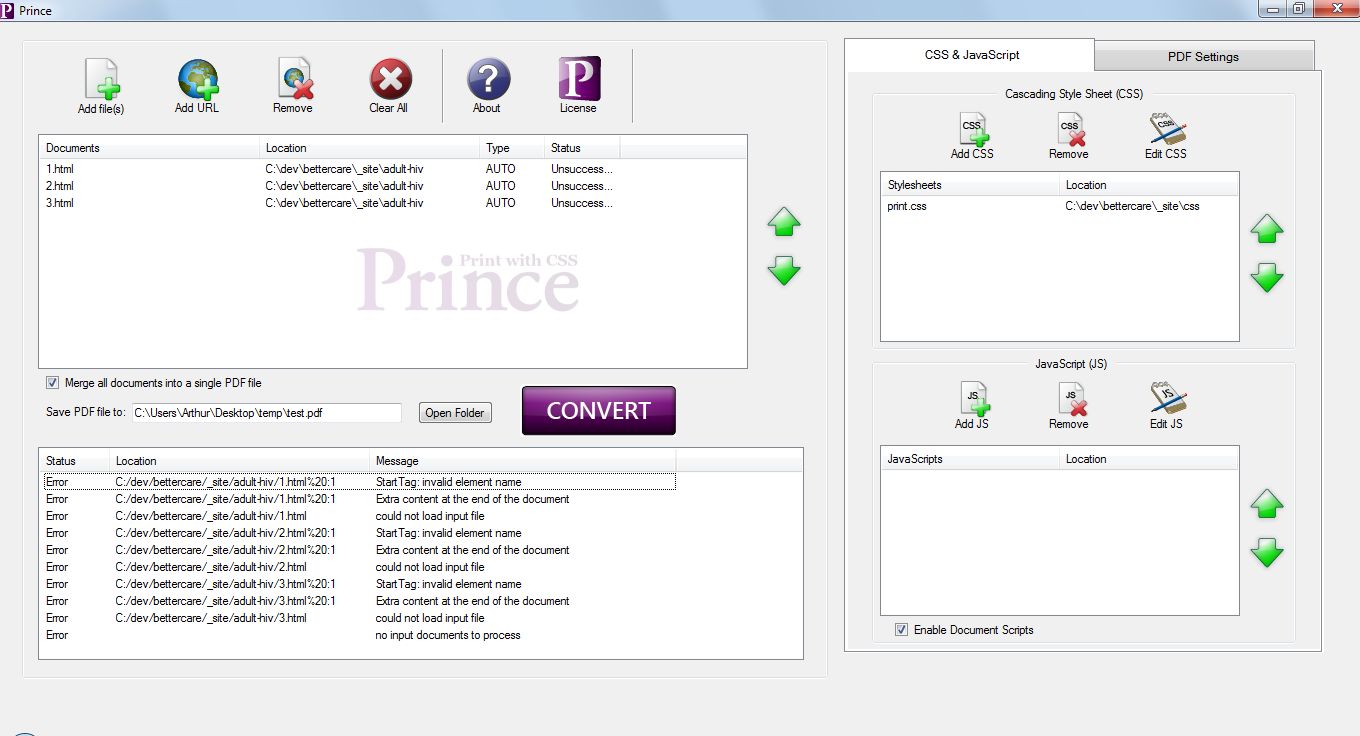Click the Save PDF file to path field

[x=266, y=413]
